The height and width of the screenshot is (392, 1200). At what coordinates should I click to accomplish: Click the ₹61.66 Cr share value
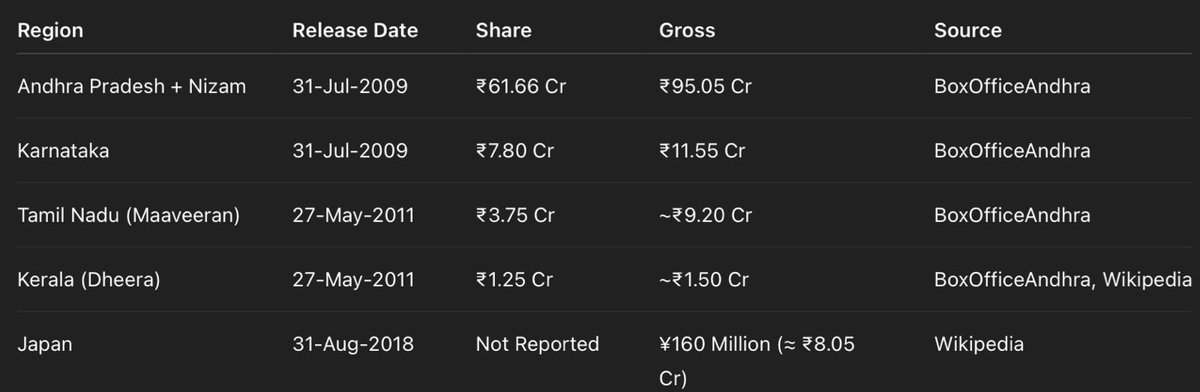[x=521, y=87]
